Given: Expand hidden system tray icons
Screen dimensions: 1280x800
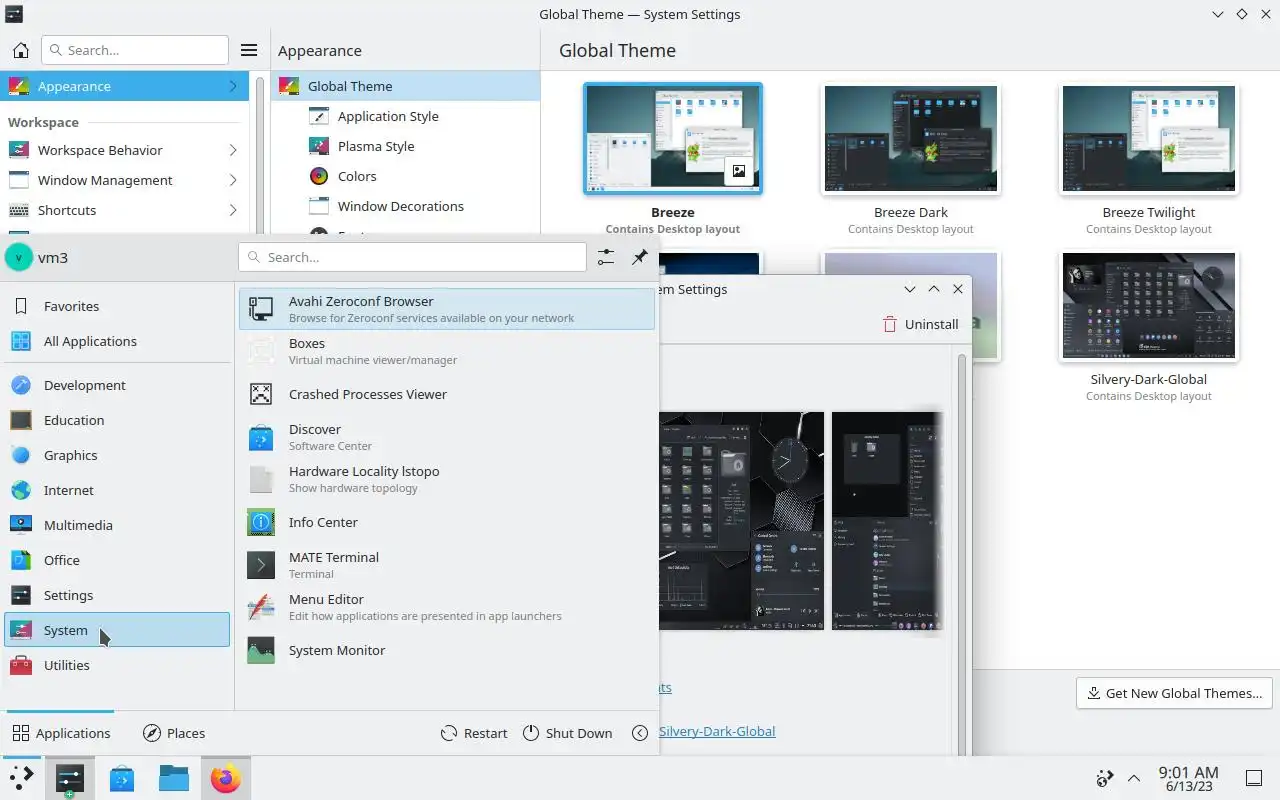Looking at the screenshot, I should [x=1134, y=778].
